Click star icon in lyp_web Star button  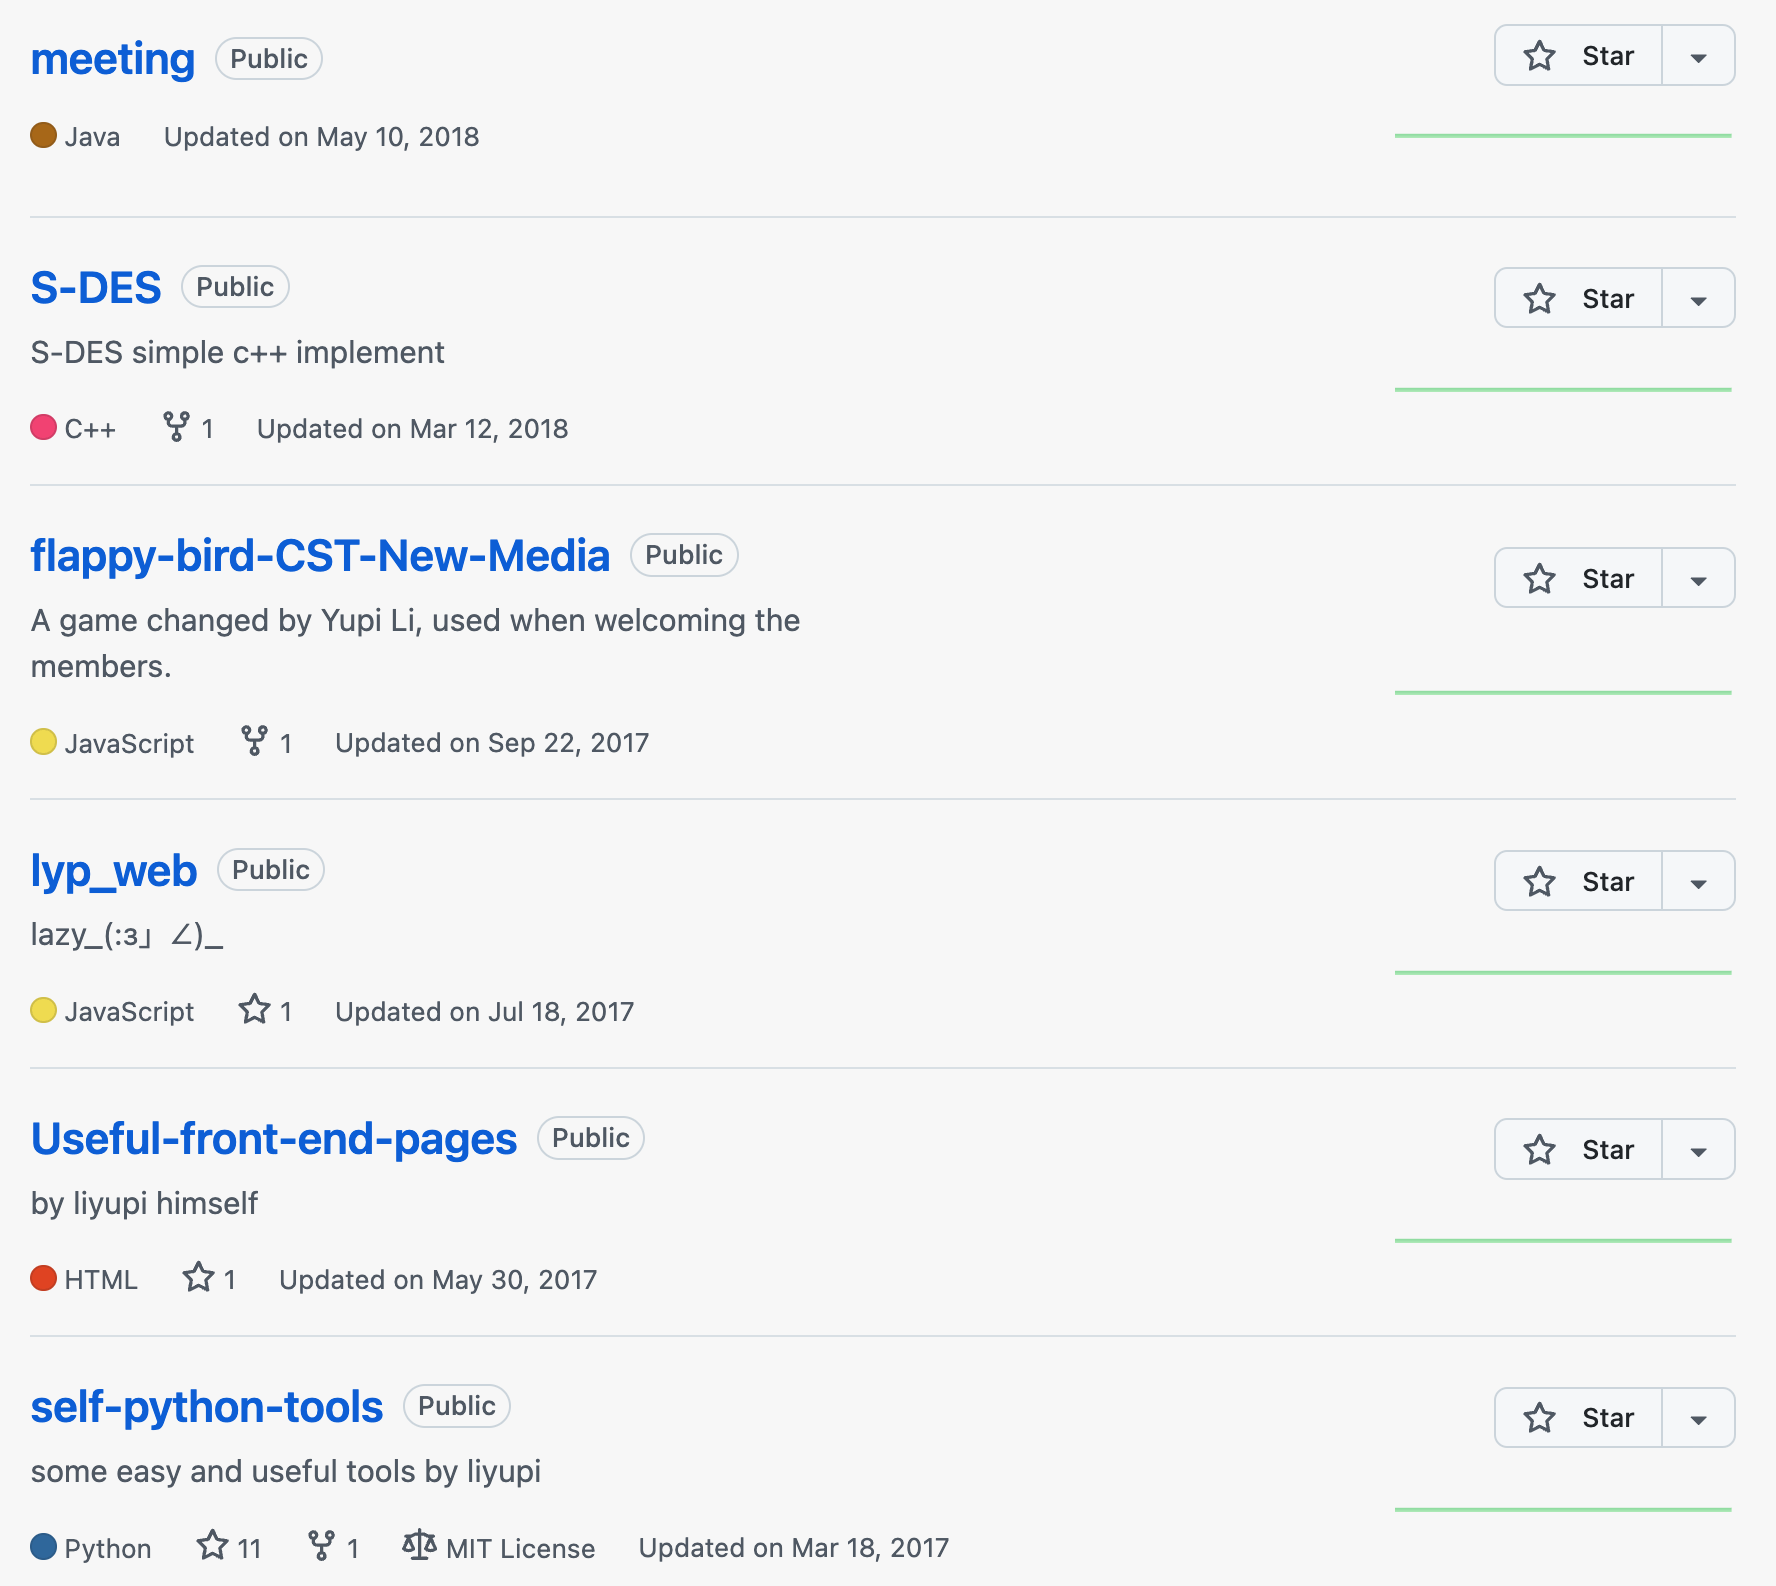click(1540, 882)
